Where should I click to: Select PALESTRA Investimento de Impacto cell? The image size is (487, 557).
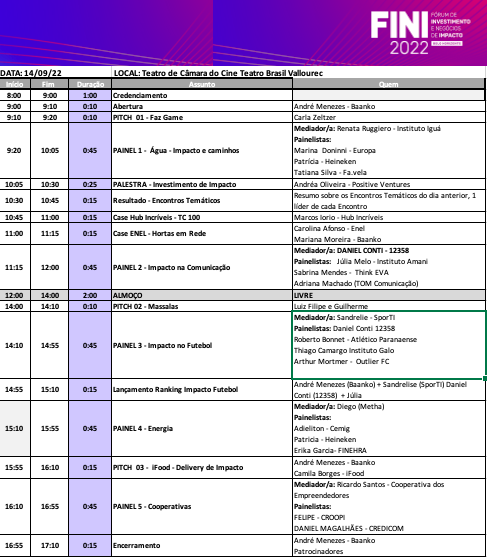pyautogui.click(x=202, y=184)
